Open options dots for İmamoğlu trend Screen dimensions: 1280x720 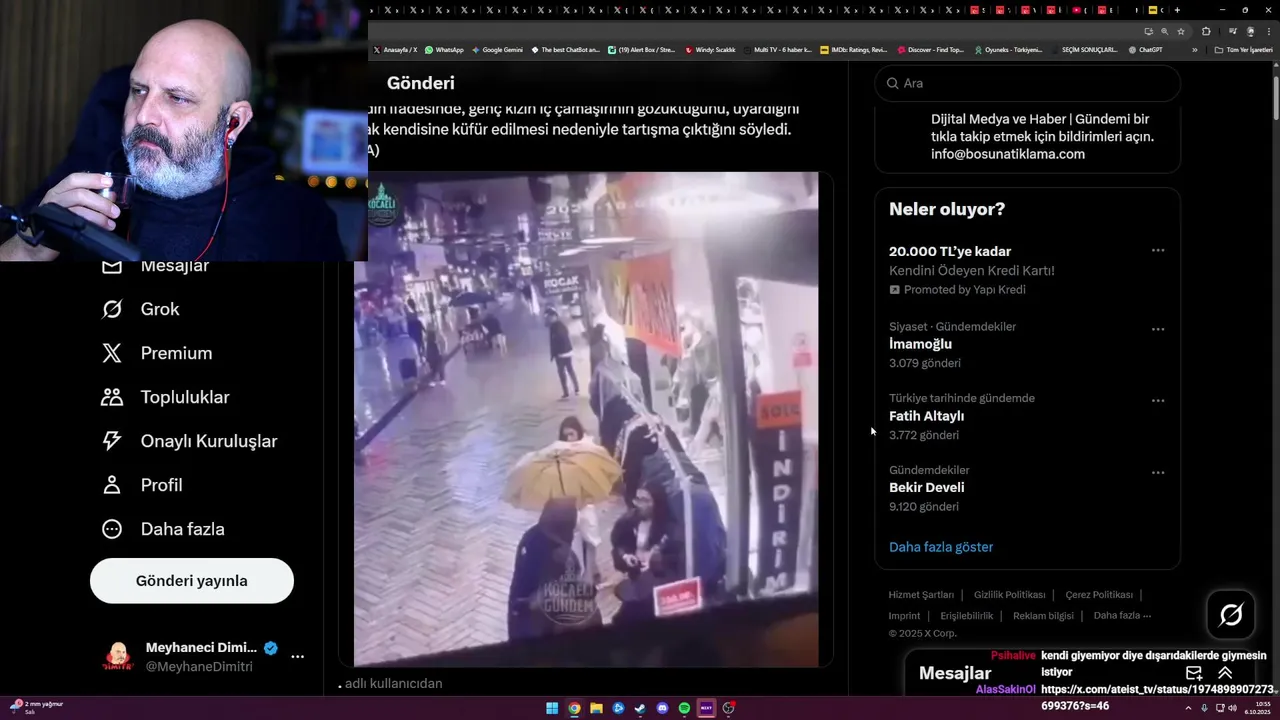click(x=1158, y=329)
